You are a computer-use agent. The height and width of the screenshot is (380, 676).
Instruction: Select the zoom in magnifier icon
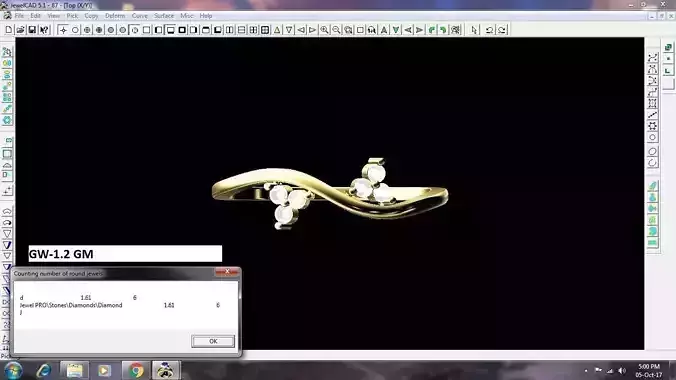[324, 30]
